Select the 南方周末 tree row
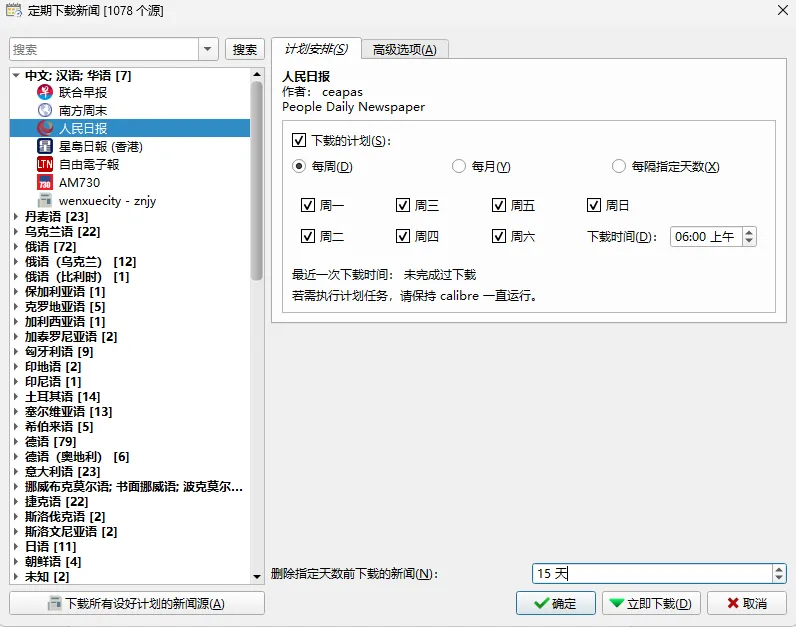Image resolution: width=796 pixels, height=627 pixels. (130, 110)
